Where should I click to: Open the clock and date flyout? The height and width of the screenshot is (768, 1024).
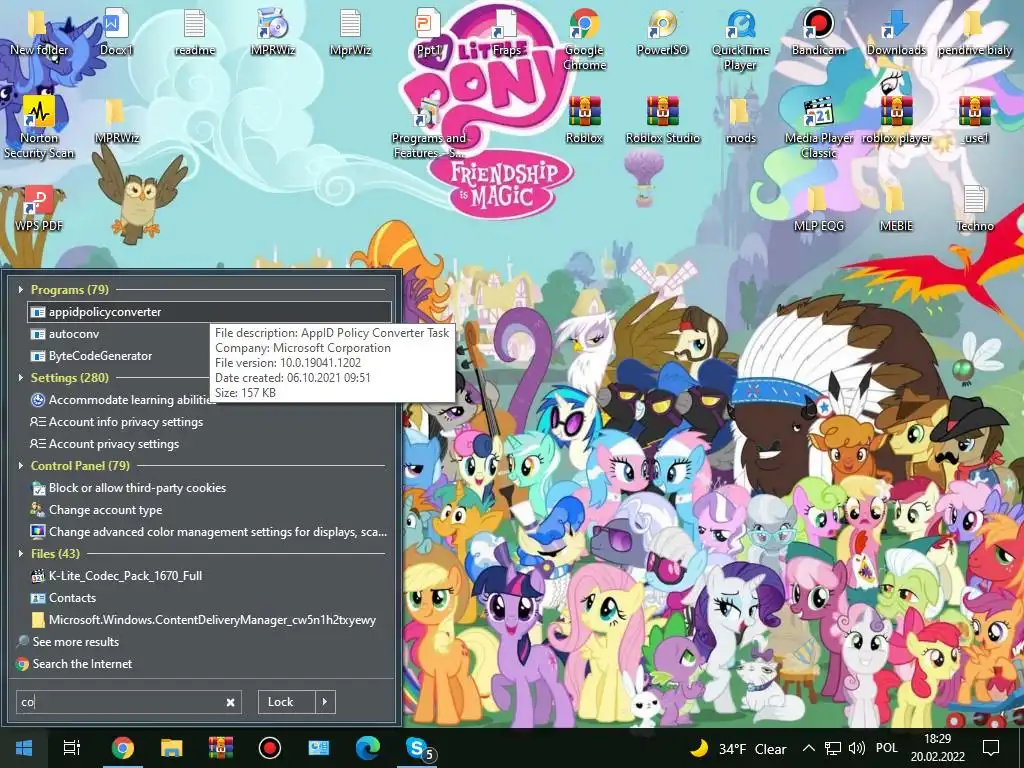pos(938,748)
